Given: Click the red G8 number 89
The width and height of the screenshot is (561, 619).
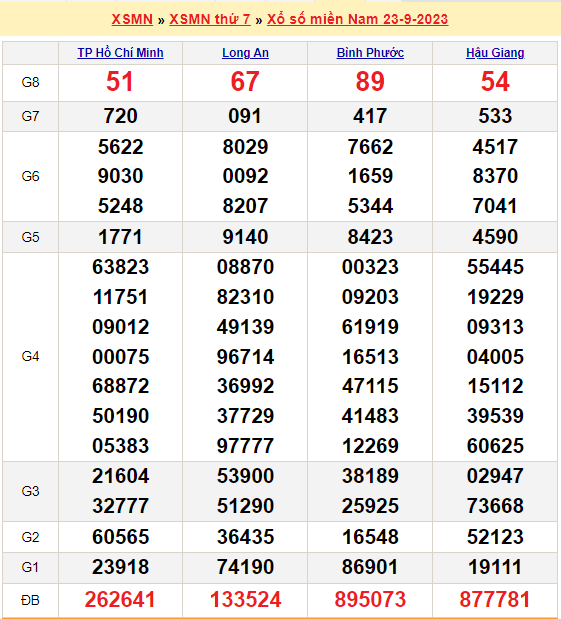Looking at the screenshot, I should coord(370,82).
